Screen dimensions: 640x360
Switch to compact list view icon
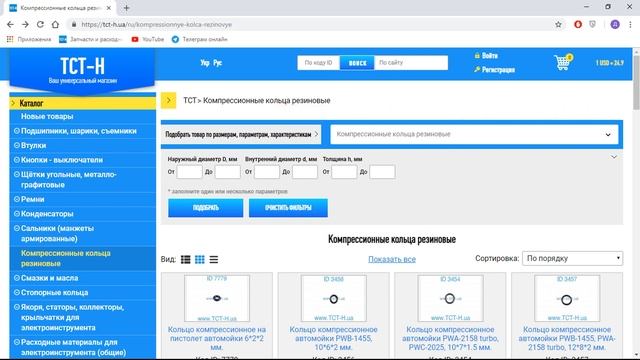point(213,260)
